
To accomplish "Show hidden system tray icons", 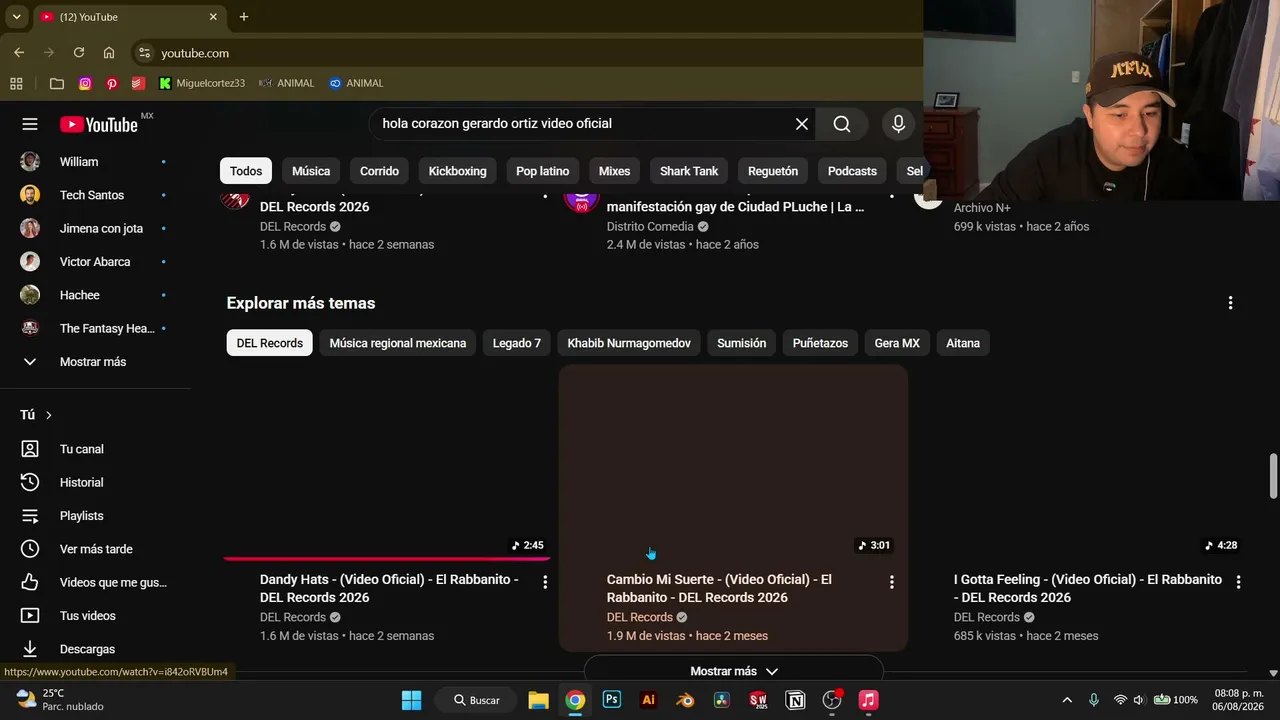I will [x=1067, y=700].
